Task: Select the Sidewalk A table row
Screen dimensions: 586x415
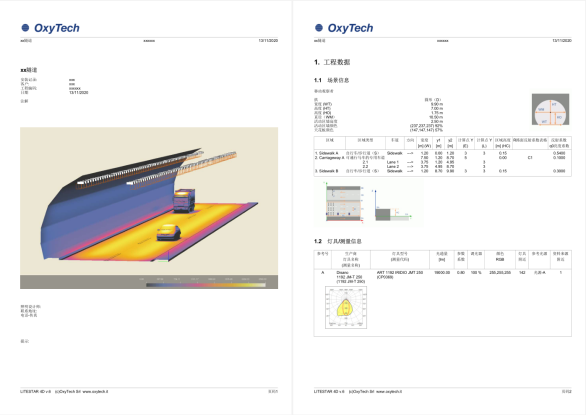Action: 442,153
